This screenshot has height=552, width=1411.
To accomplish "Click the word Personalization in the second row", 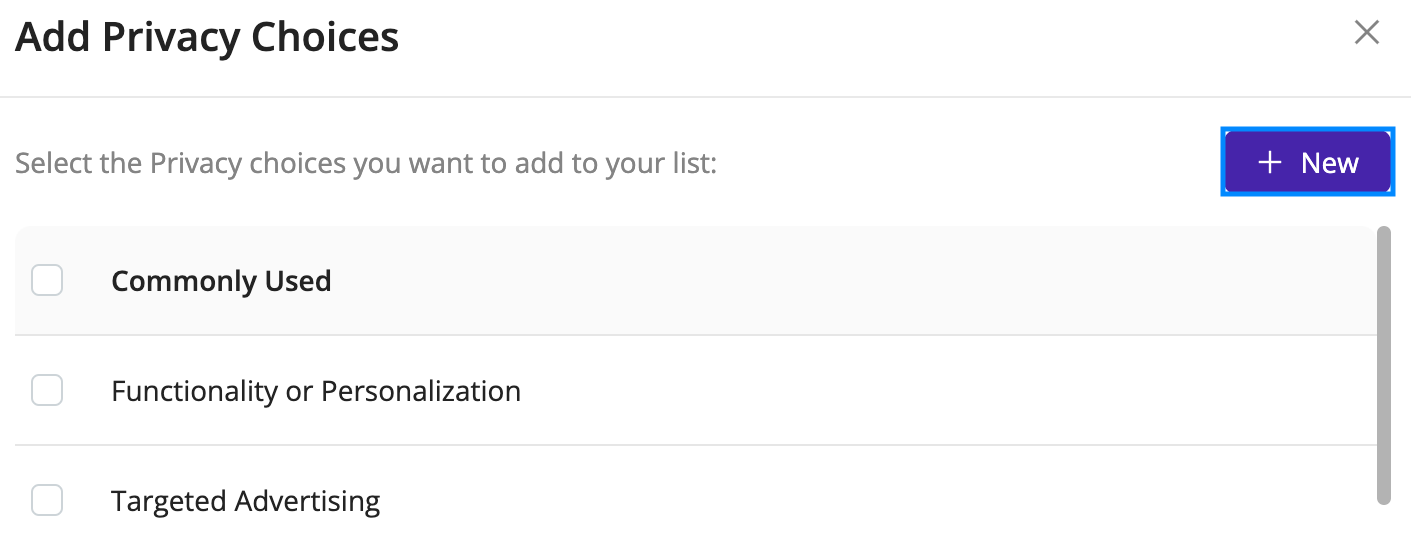I will (x=420, y=391).
